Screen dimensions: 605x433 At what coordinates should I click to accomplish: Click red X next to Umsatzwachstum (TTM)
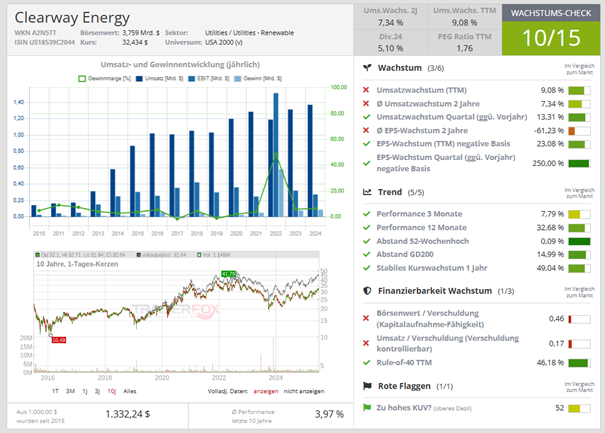366,90
